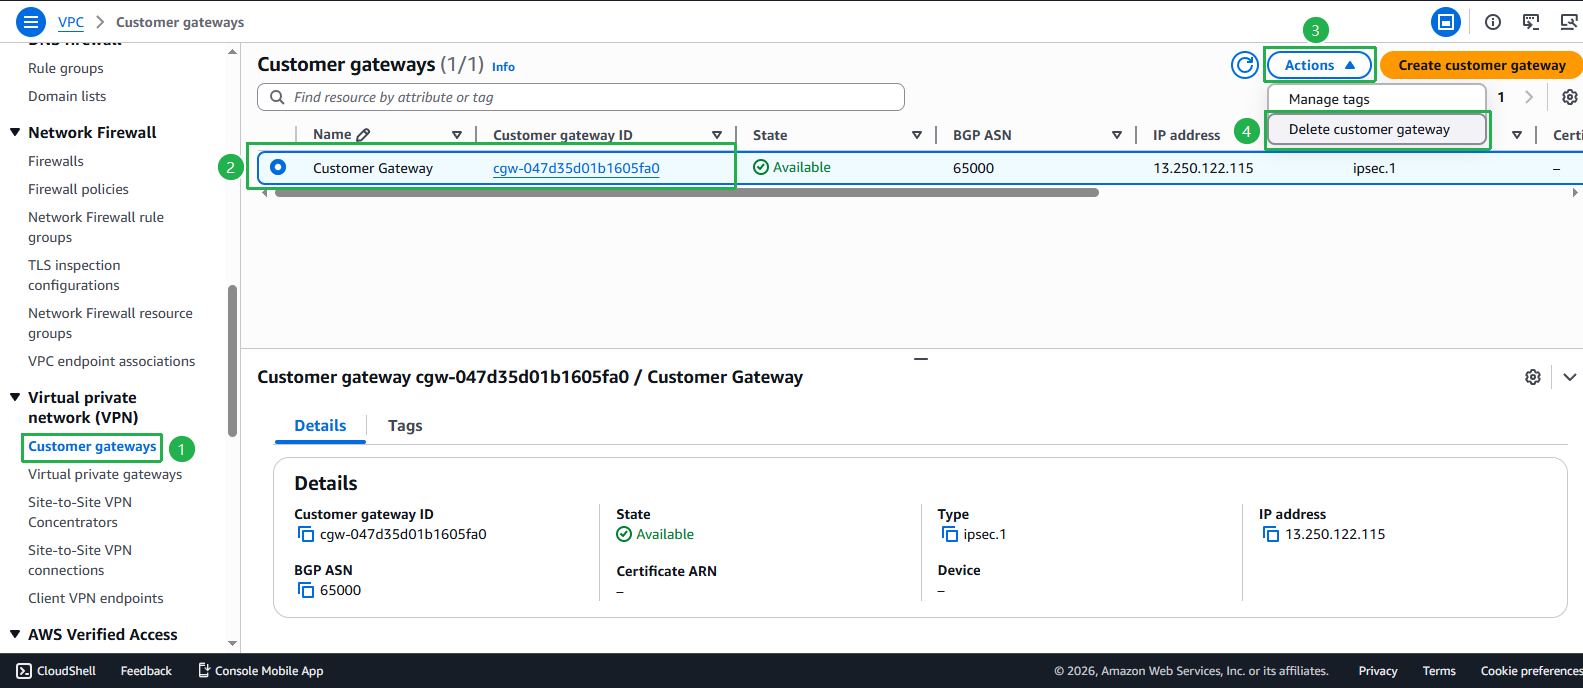The width and height of the screenshot is (1583, 688).
Task: Sort by the Name column arrow
Action: click(x=457, y=135)
